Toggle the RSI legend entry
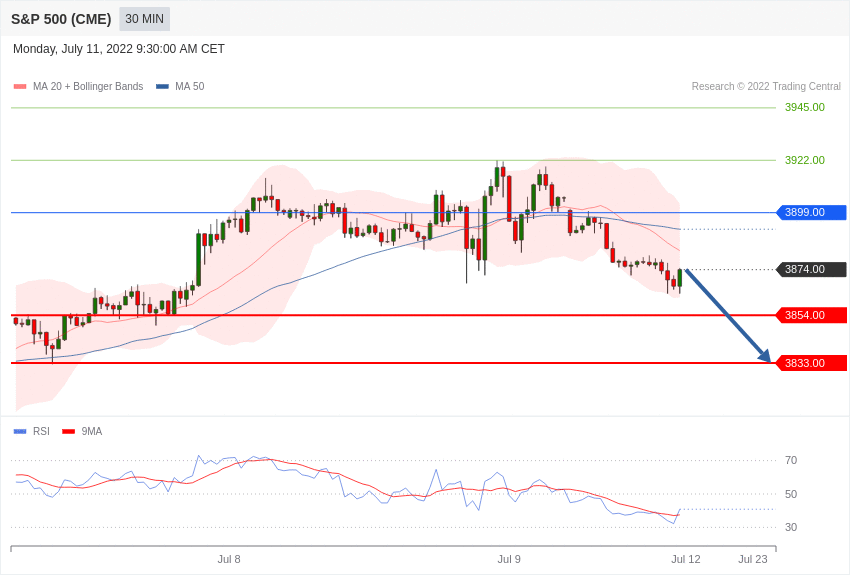Image resolution: width=850 pixels, height=576 pixels. [x=31, y=431]
